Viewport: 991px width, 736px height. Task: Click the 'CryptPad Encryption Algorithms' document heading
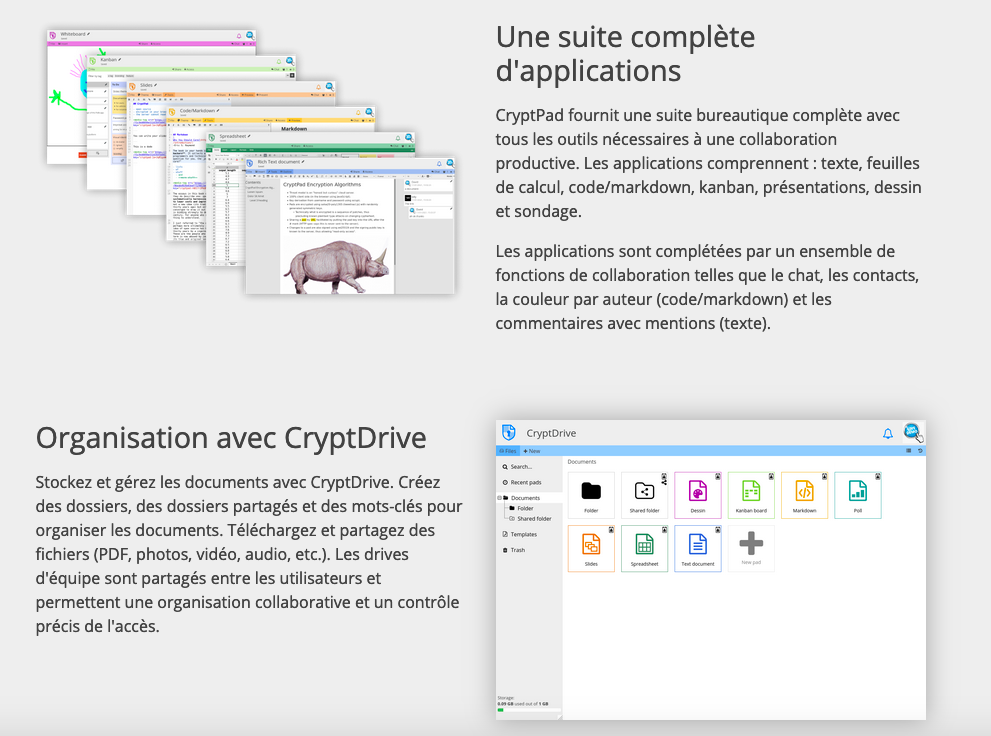322,184
